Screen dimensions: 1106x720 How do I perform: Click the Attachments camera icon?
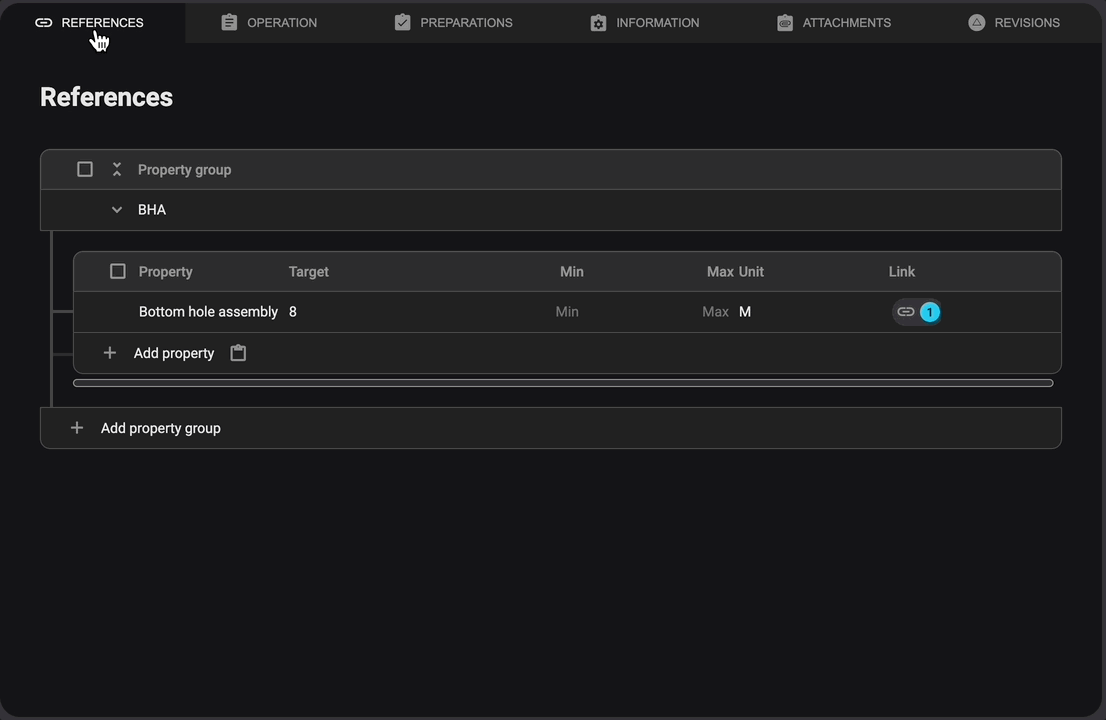pos(785,22)
